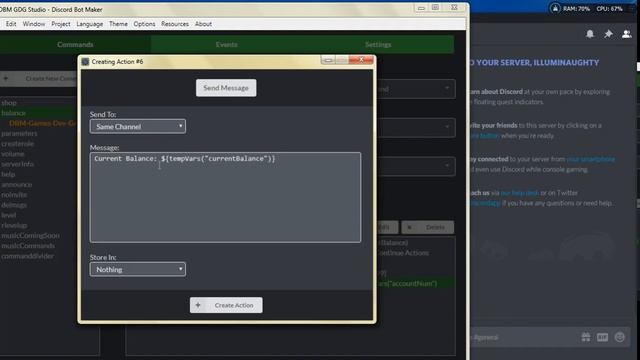This screenshot has height=360, width=640.
Task: Select the shop command in list
Action: [9, 103]
